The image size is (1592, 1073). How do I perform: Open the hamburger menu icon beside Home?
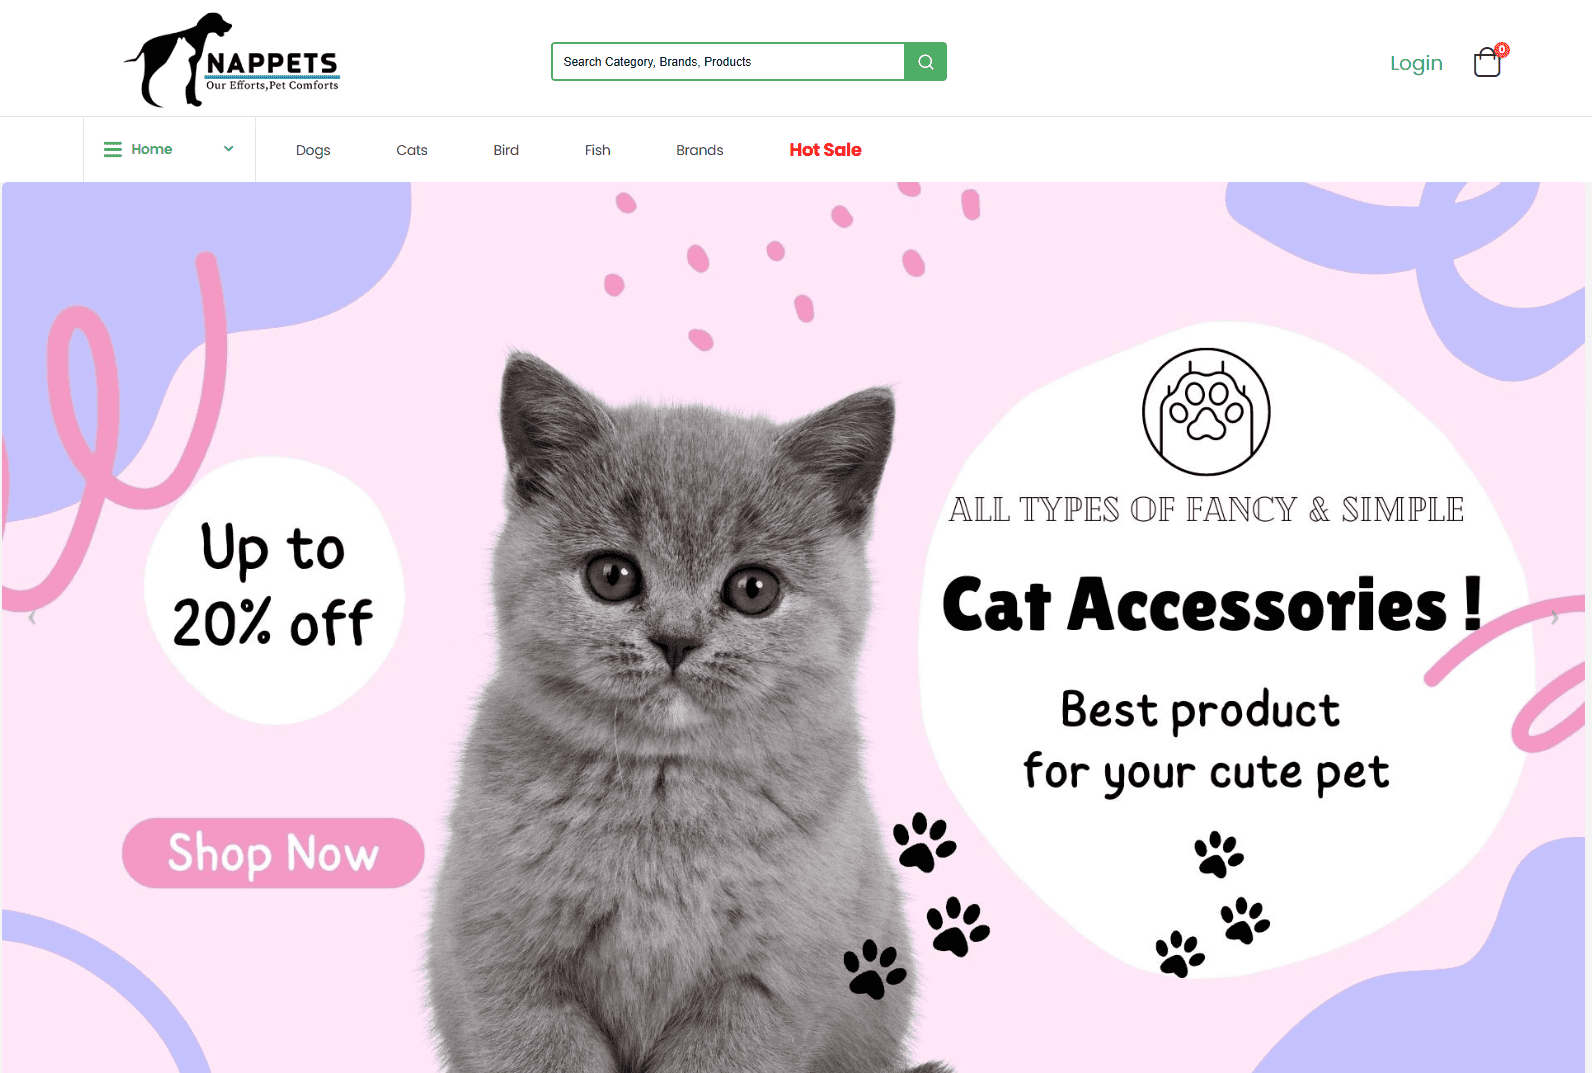click(113, 149)
